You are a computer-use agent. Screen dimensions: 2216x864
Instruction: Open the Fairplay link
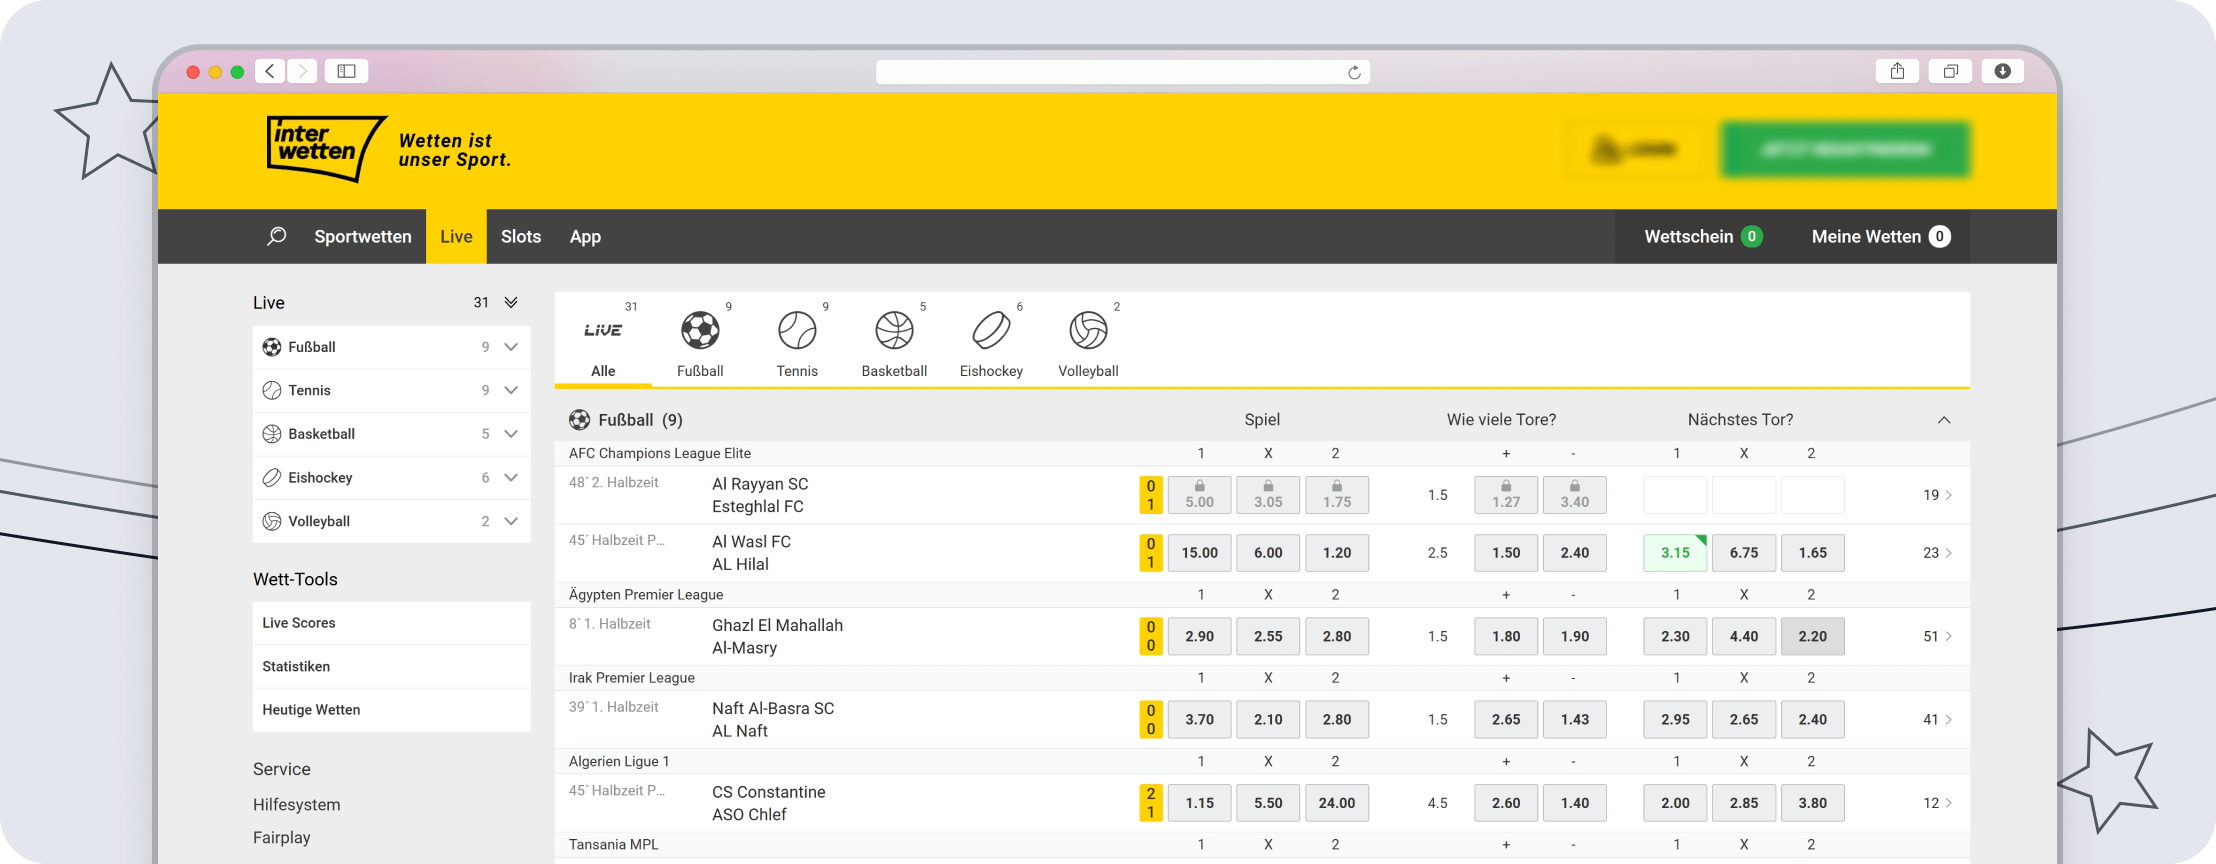pos(282,837)
